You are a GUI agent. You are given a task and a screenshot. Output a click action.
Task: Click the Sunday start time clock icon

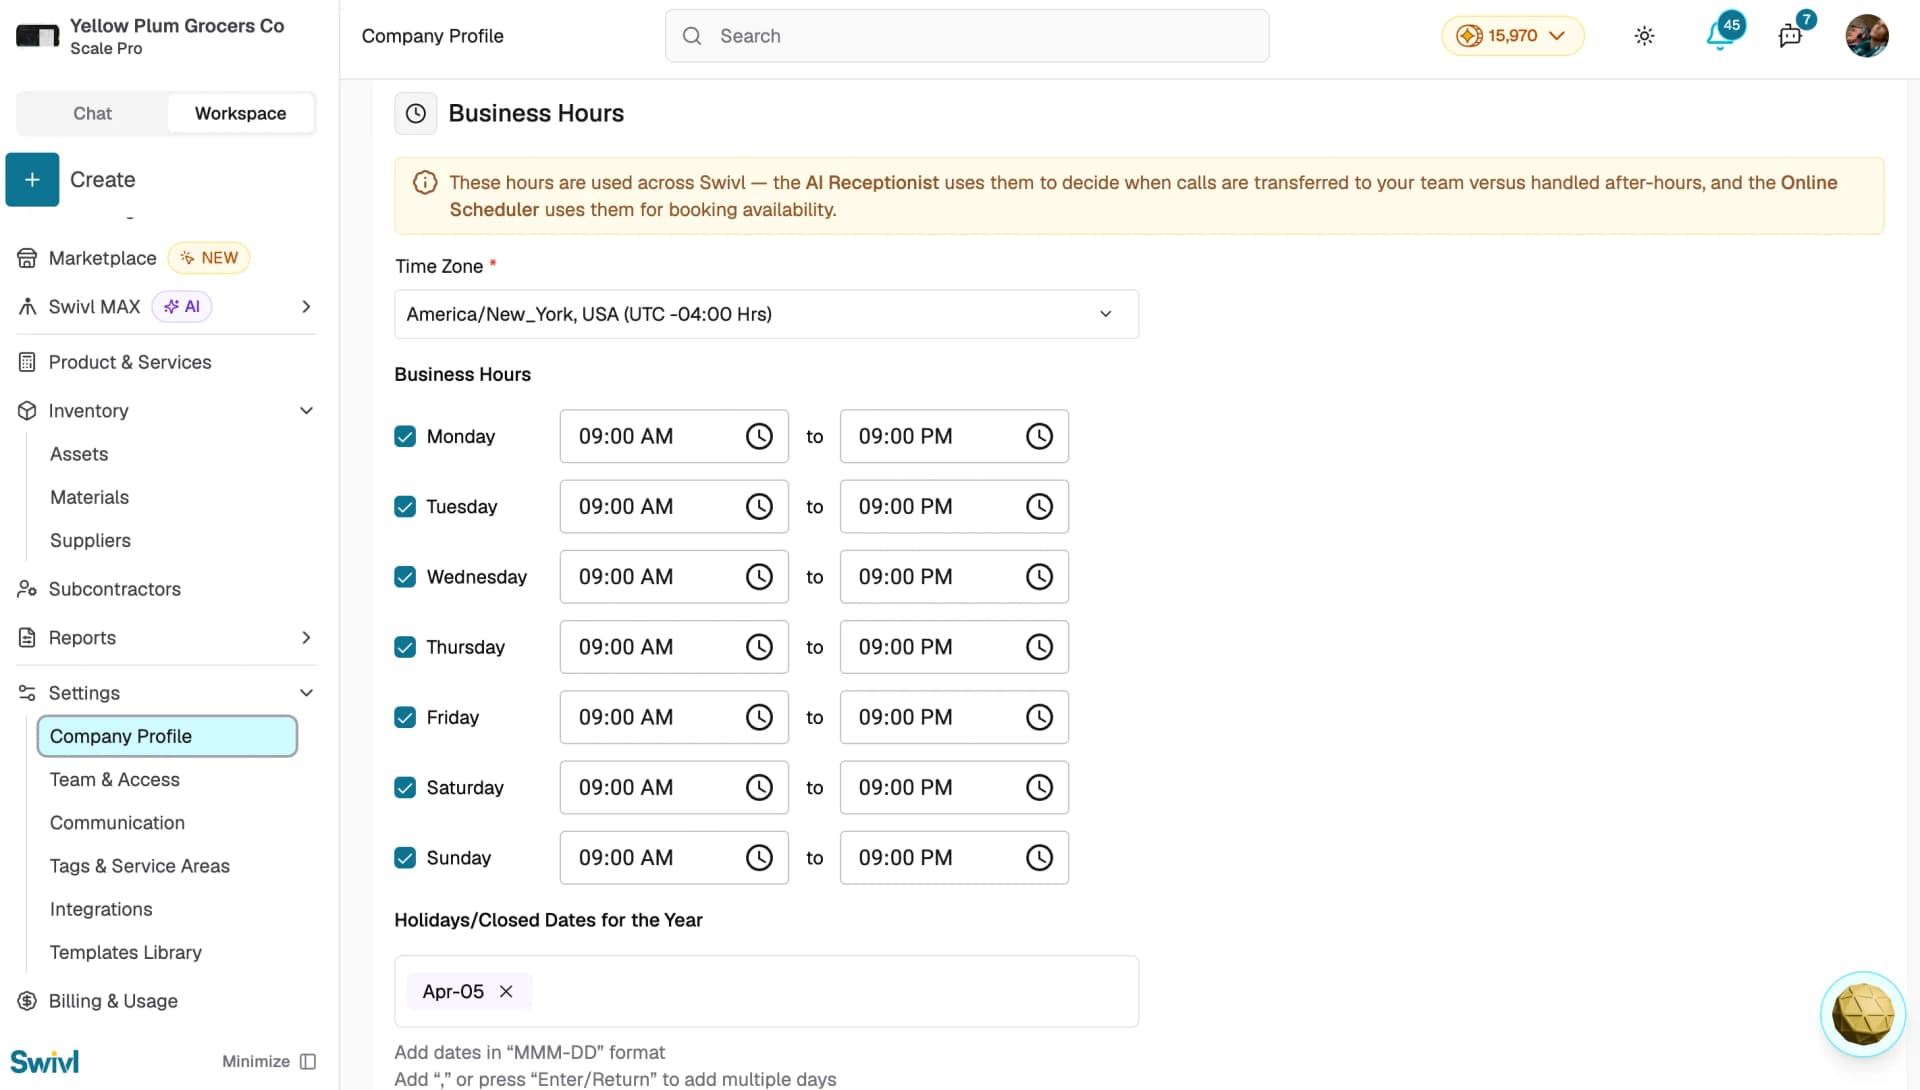[x=759, y=857]
